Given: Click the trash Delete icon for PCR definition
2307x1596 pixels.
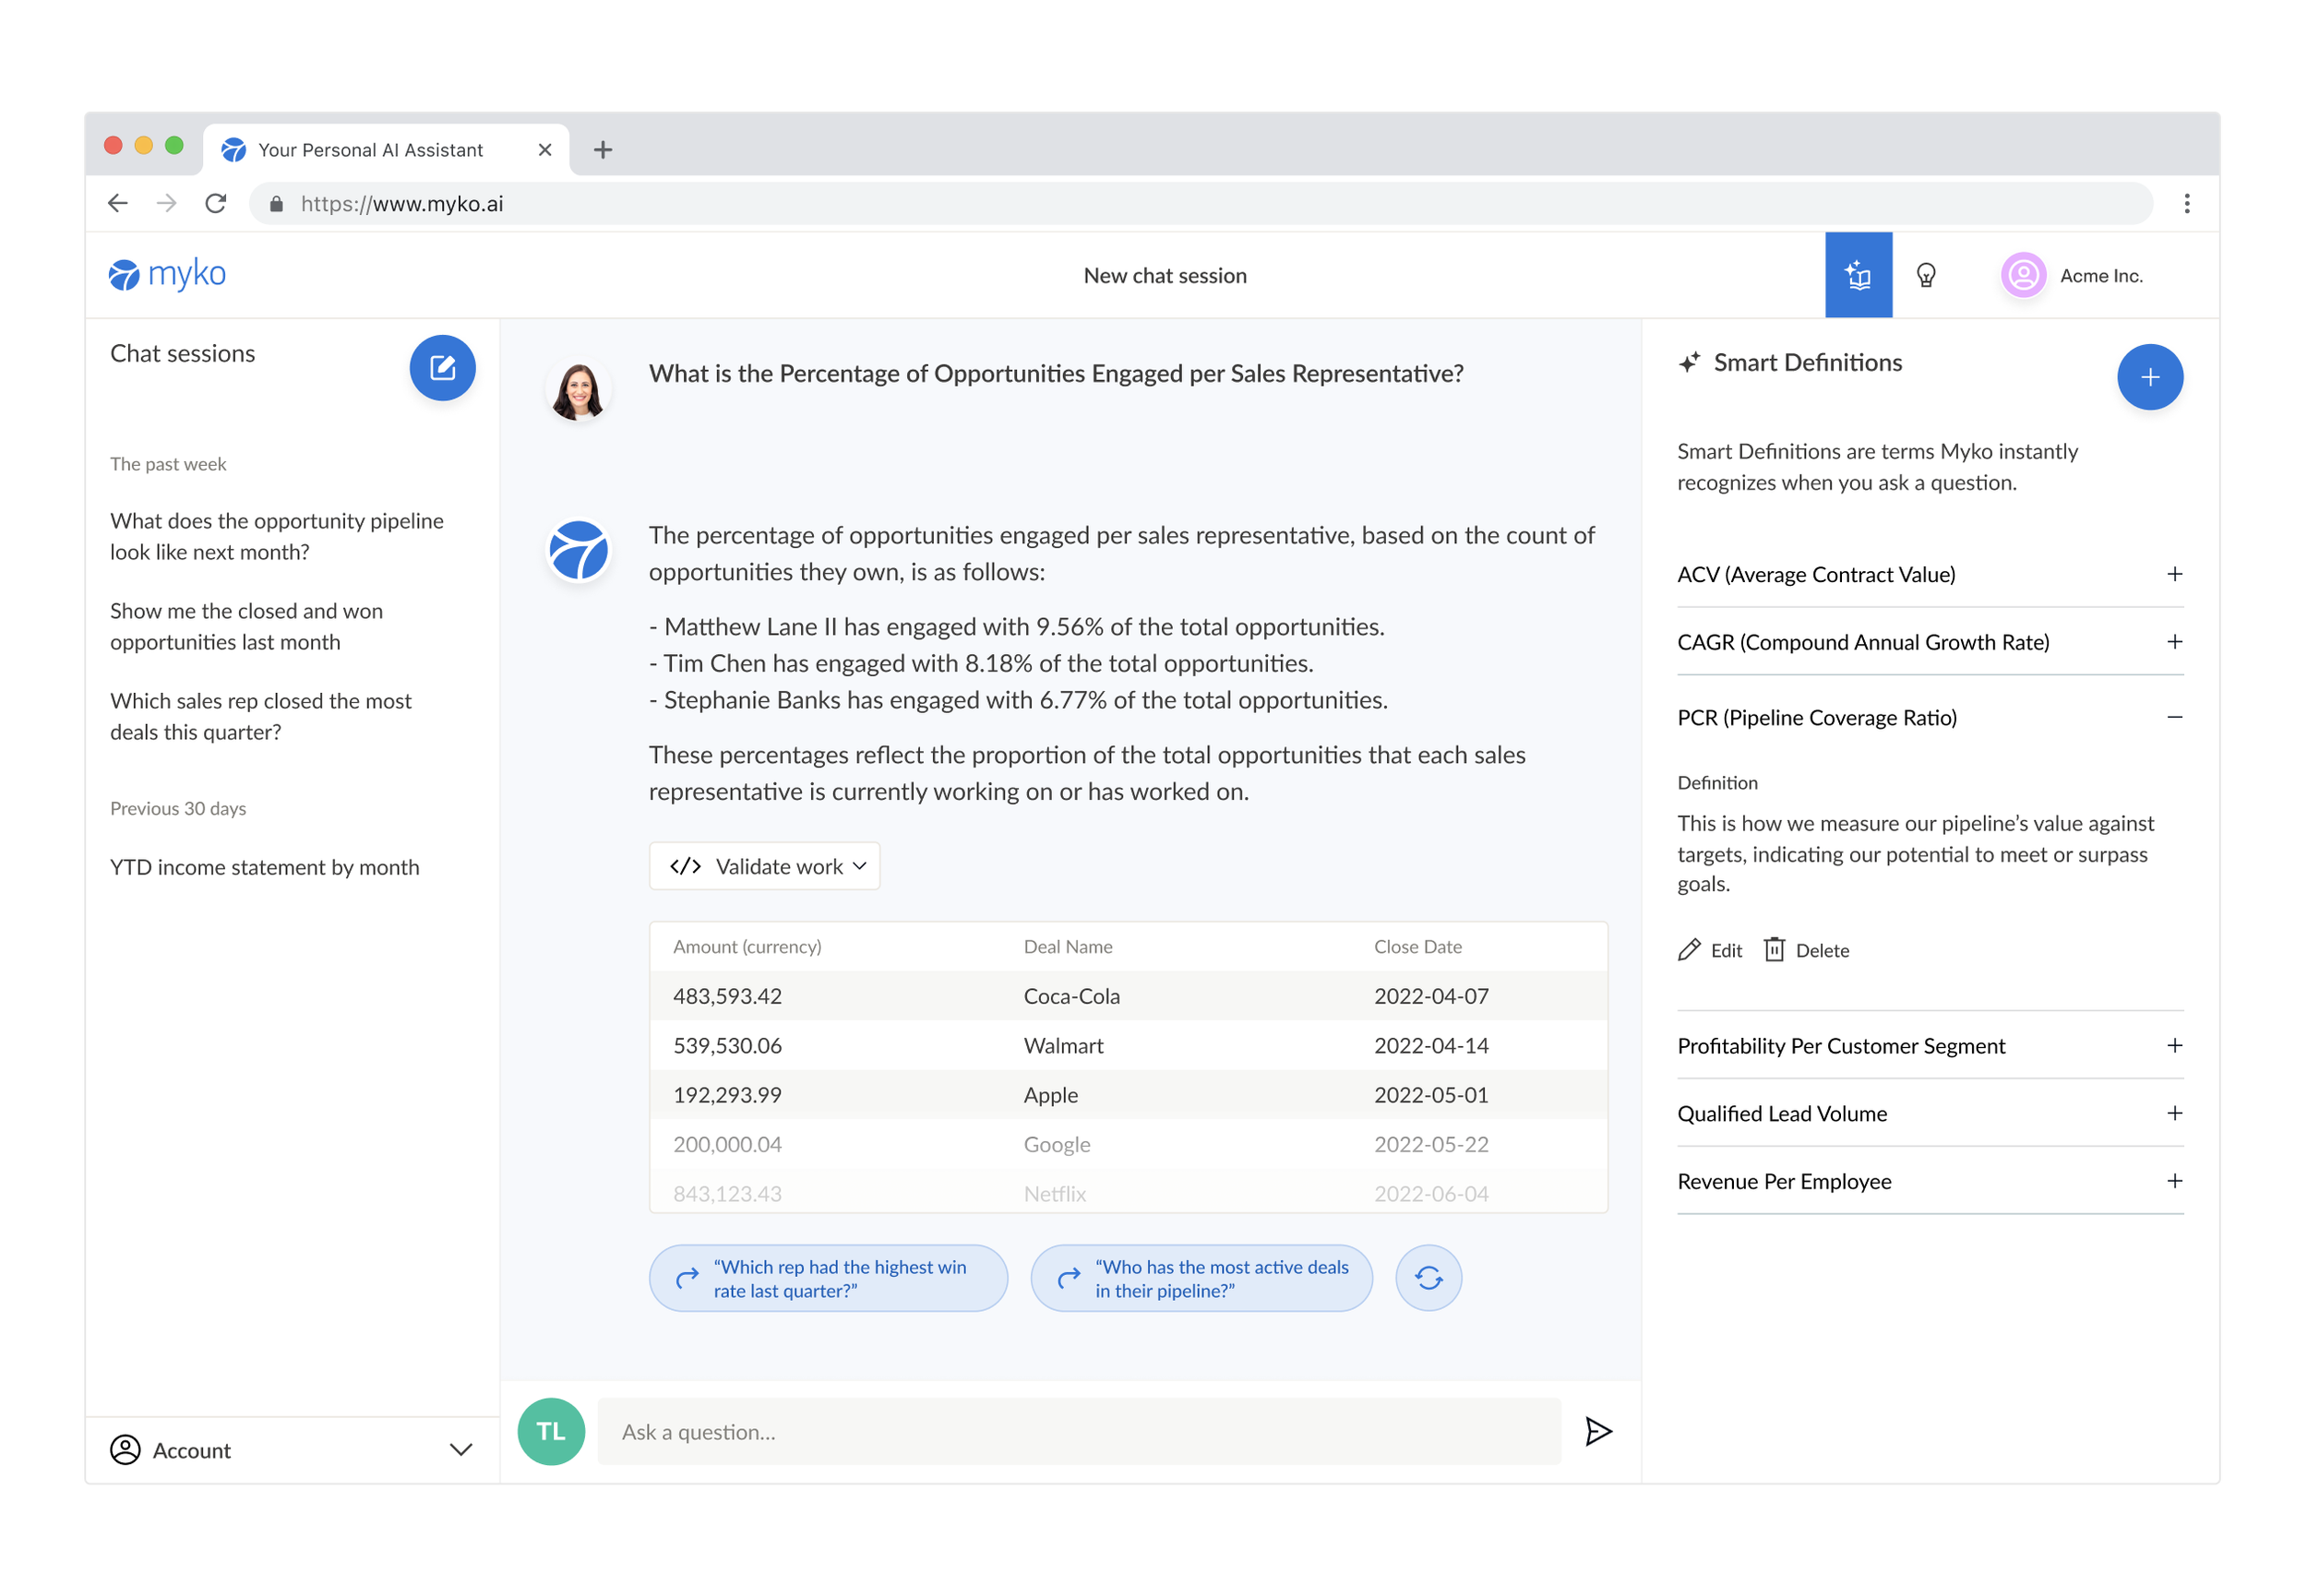Looking at the screenshot, I should coord(1774,950).
